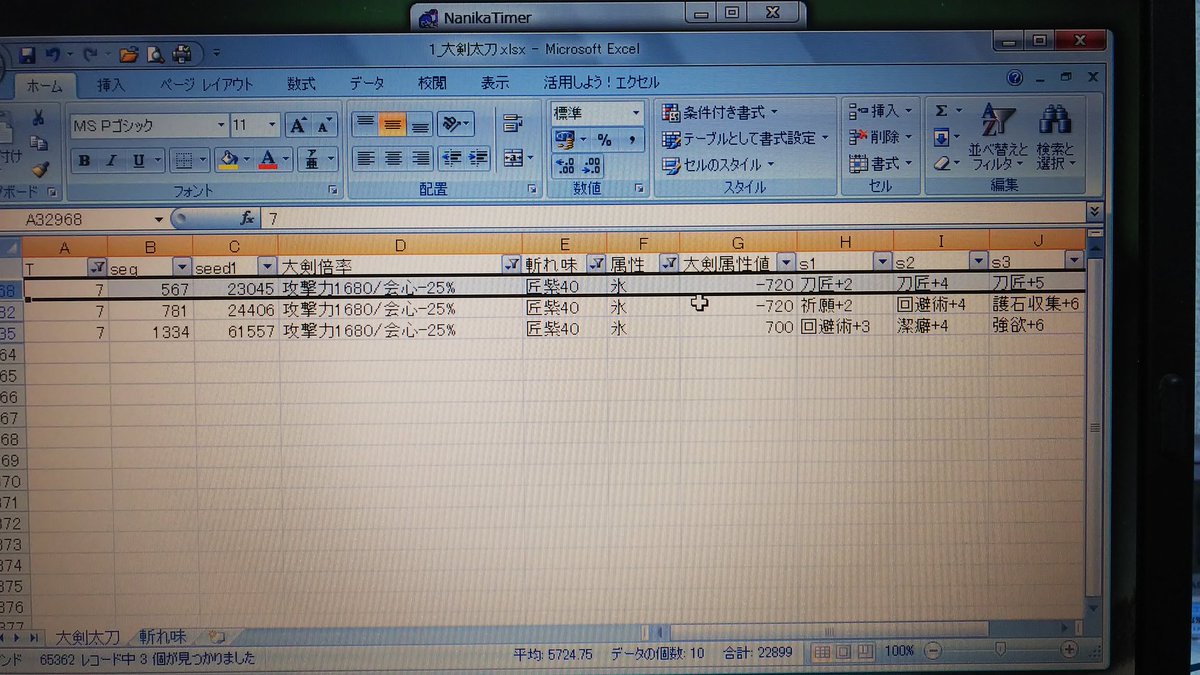Screen dimensions: 1200x675
Task: Switch to the ページ レイアウト tab
Action: 207,85
